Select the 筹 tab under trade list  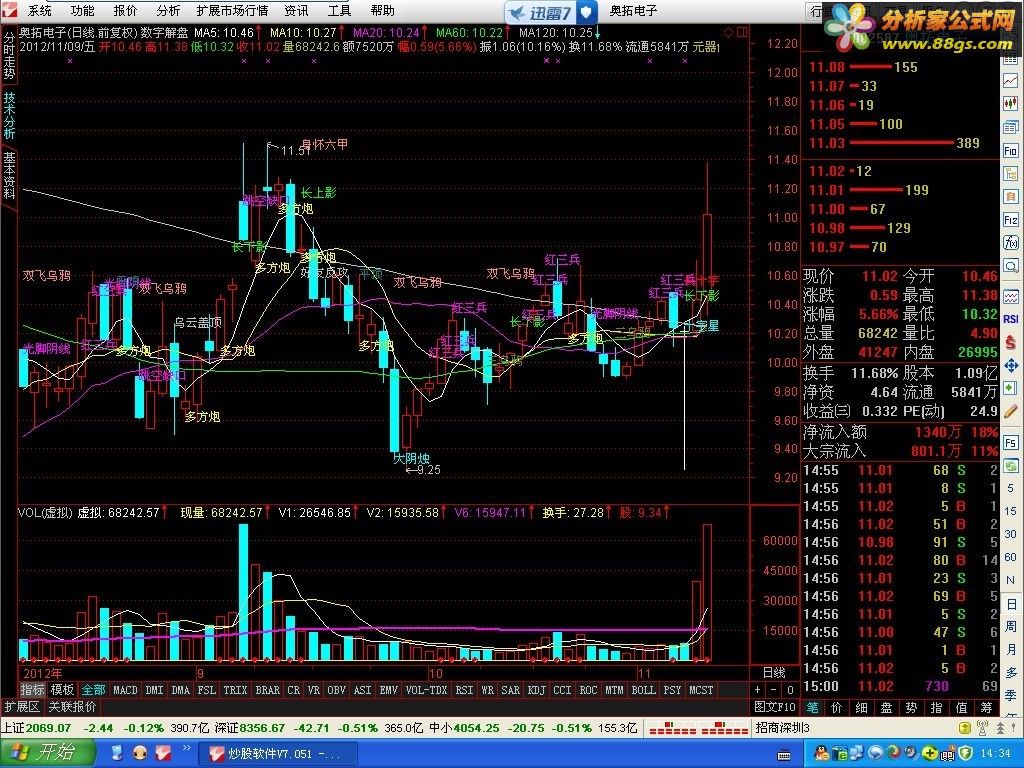[x=986, y=707]
